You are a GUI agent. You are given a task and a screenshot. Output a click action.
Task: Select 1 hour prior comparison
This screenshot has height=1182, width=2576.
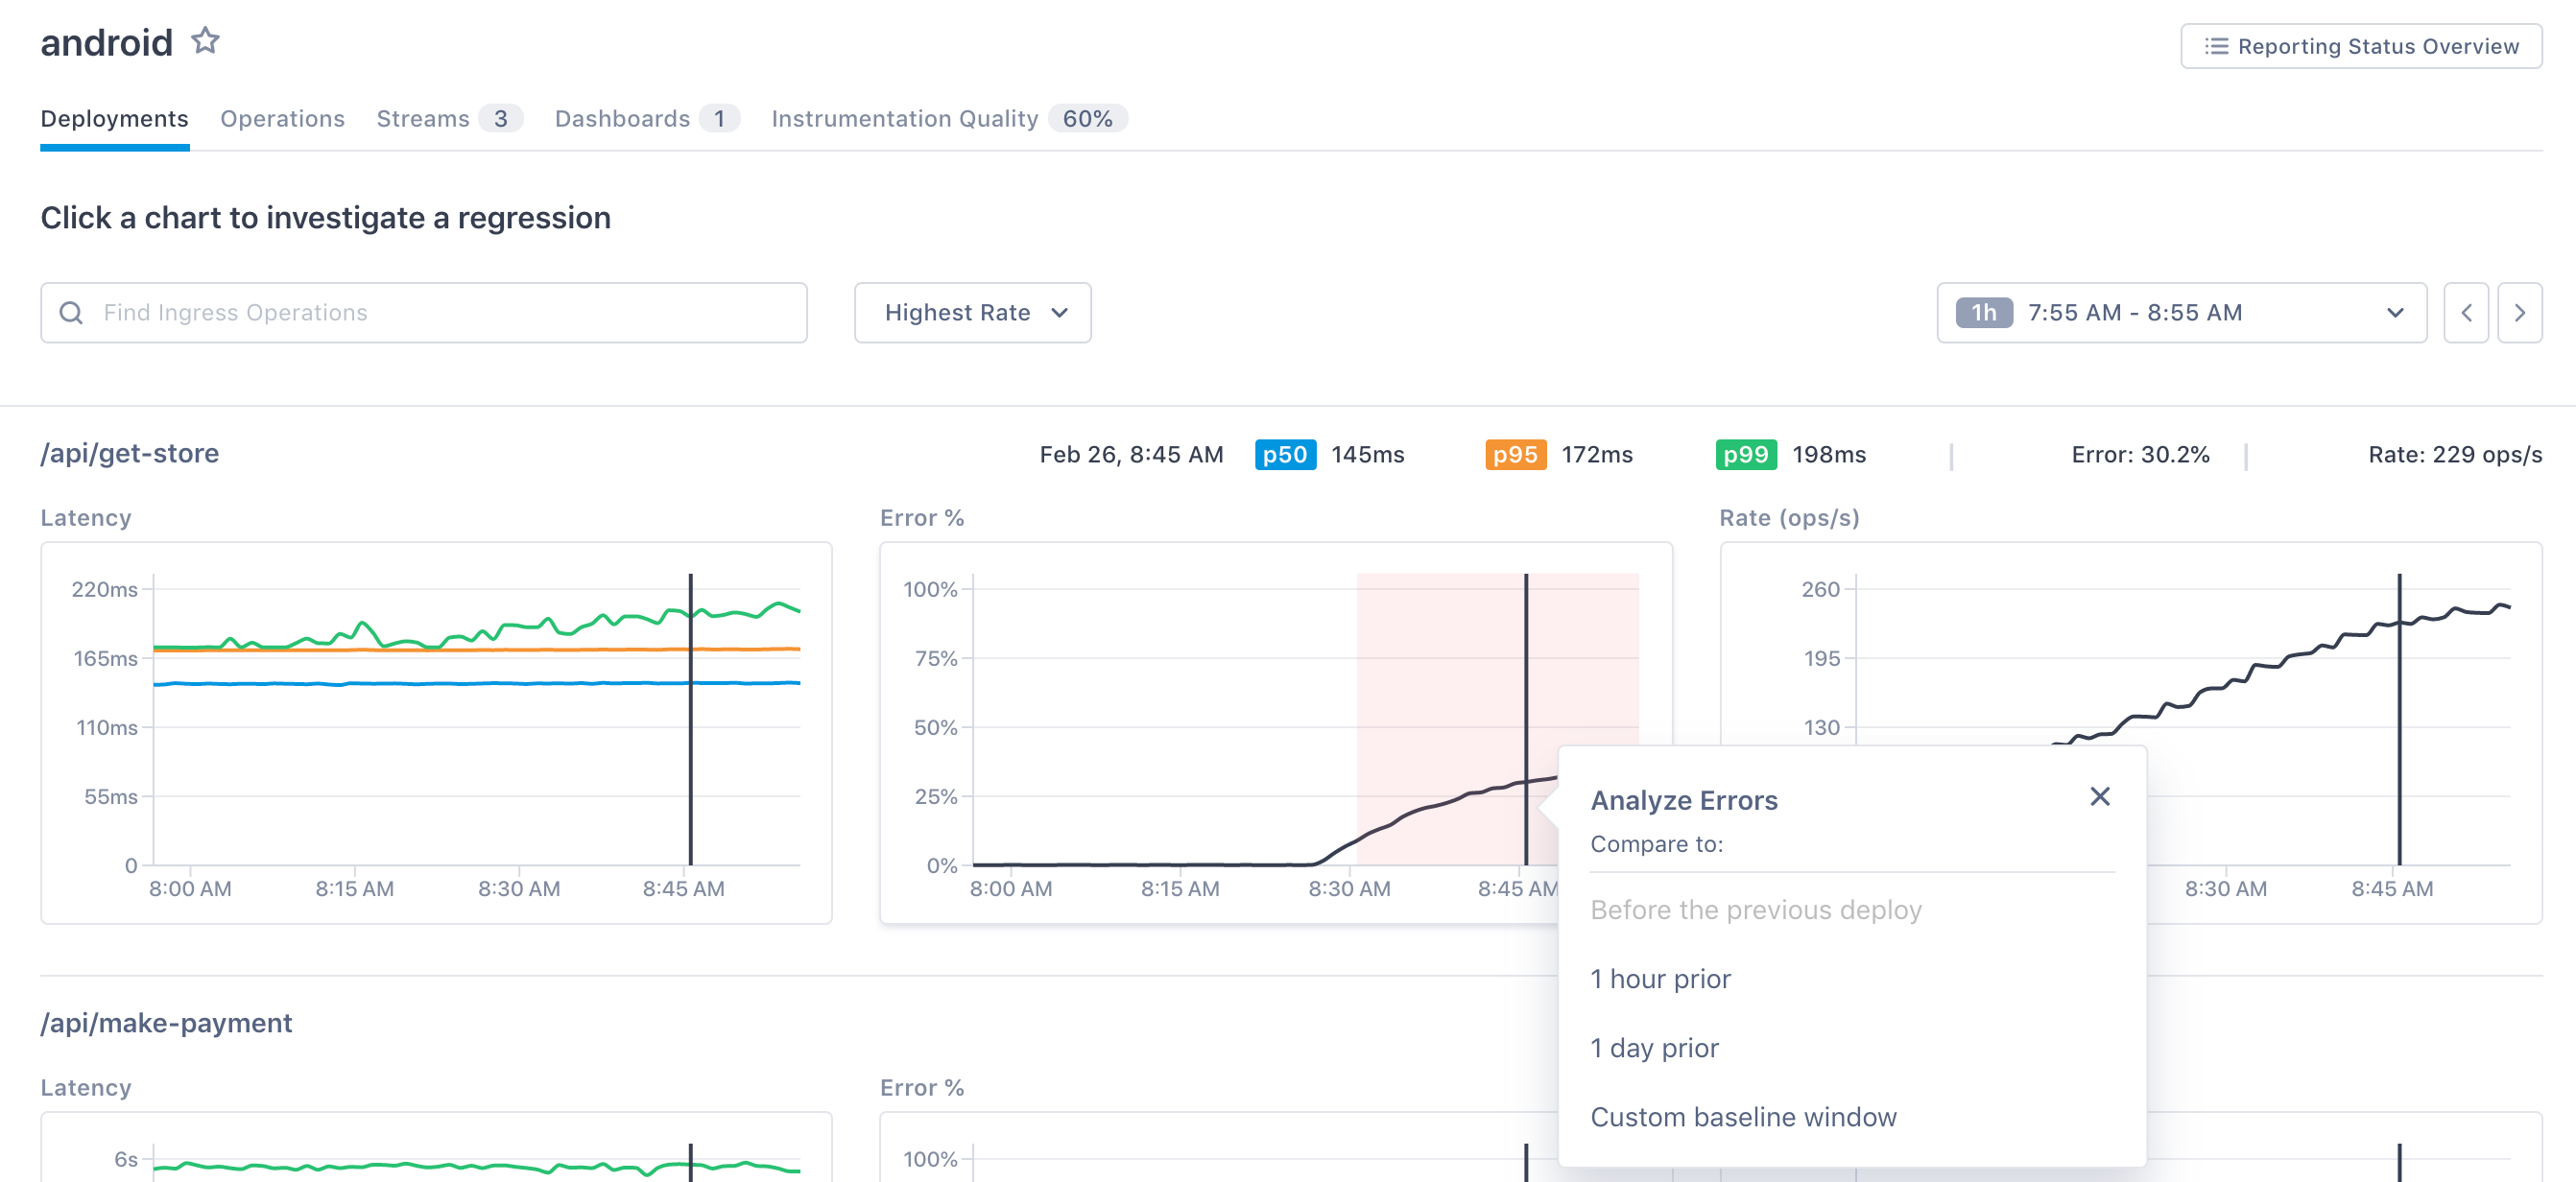pyautogui.click(x=1660, y=978)
